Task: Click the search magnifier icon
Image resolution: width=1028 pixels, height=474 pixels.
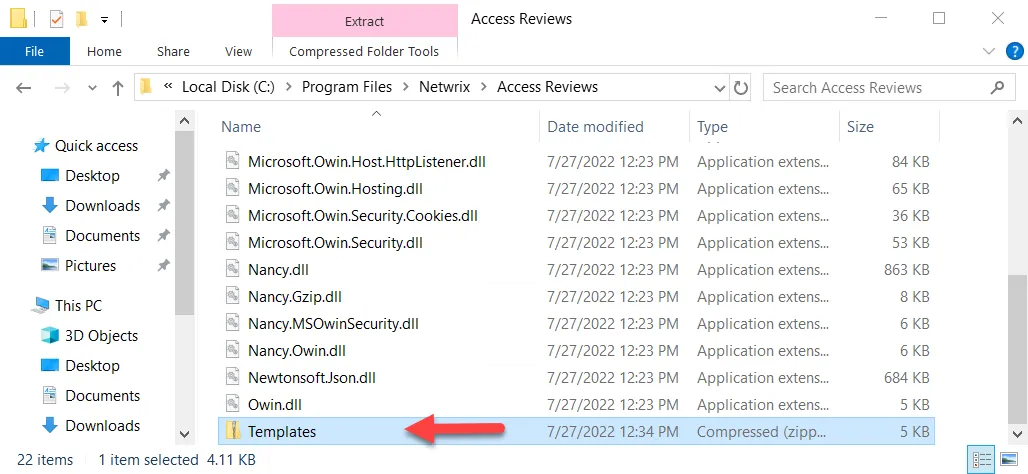Action: pyautogui.click(x=997, y=87)
